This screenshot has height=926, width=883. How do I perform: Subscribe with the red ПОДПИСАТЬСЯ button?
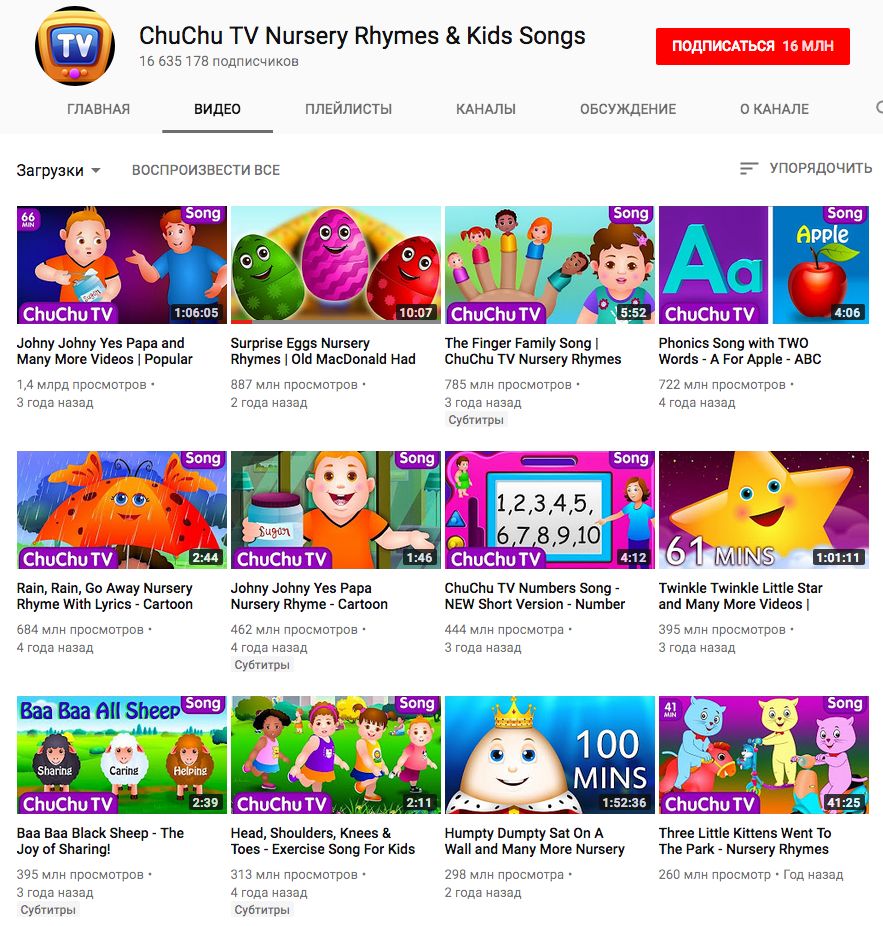752,46
